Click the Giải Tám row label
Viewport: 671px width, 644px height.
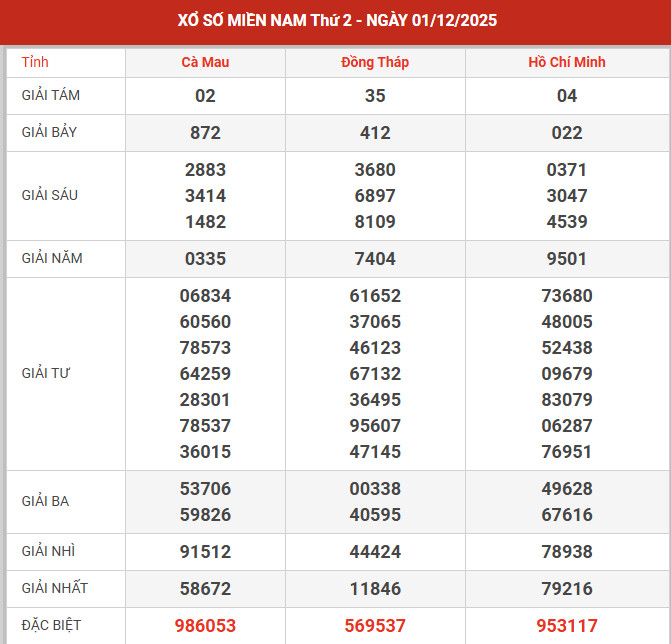(51, 96)
